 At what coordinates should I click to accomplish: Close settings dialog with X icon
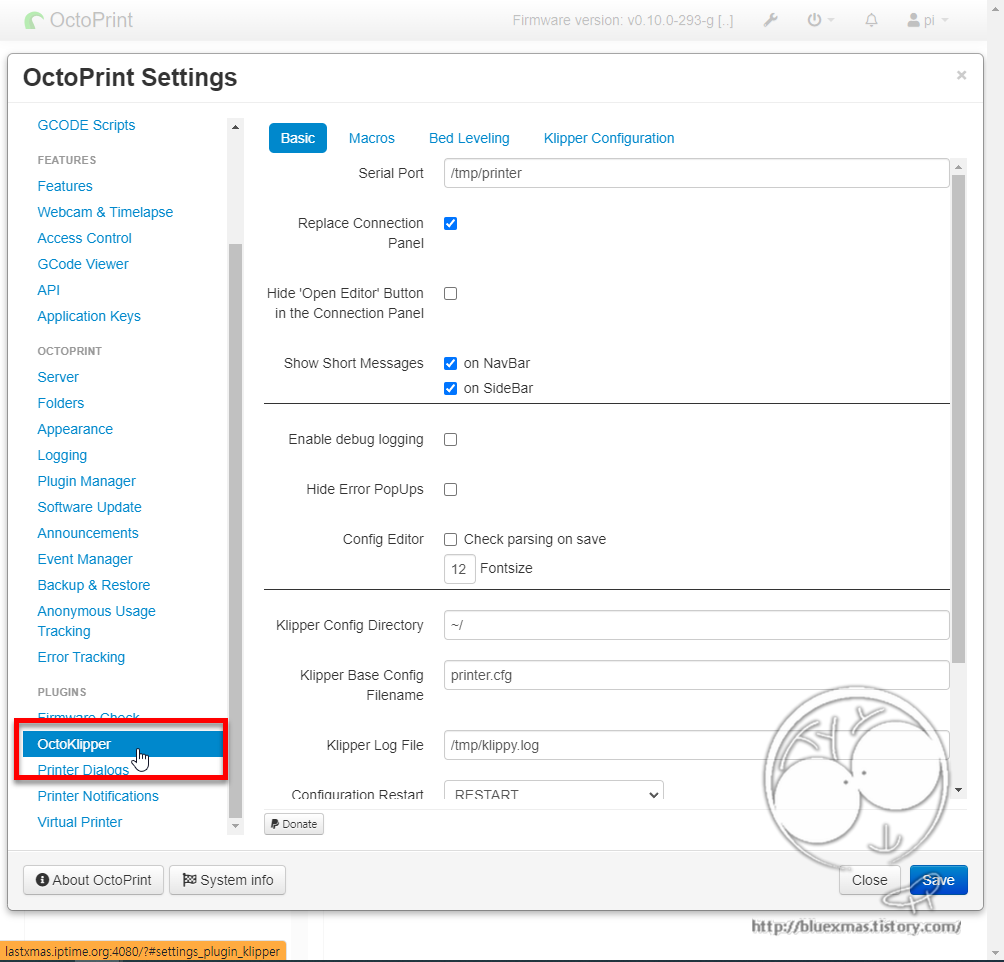tap(961, 76)
